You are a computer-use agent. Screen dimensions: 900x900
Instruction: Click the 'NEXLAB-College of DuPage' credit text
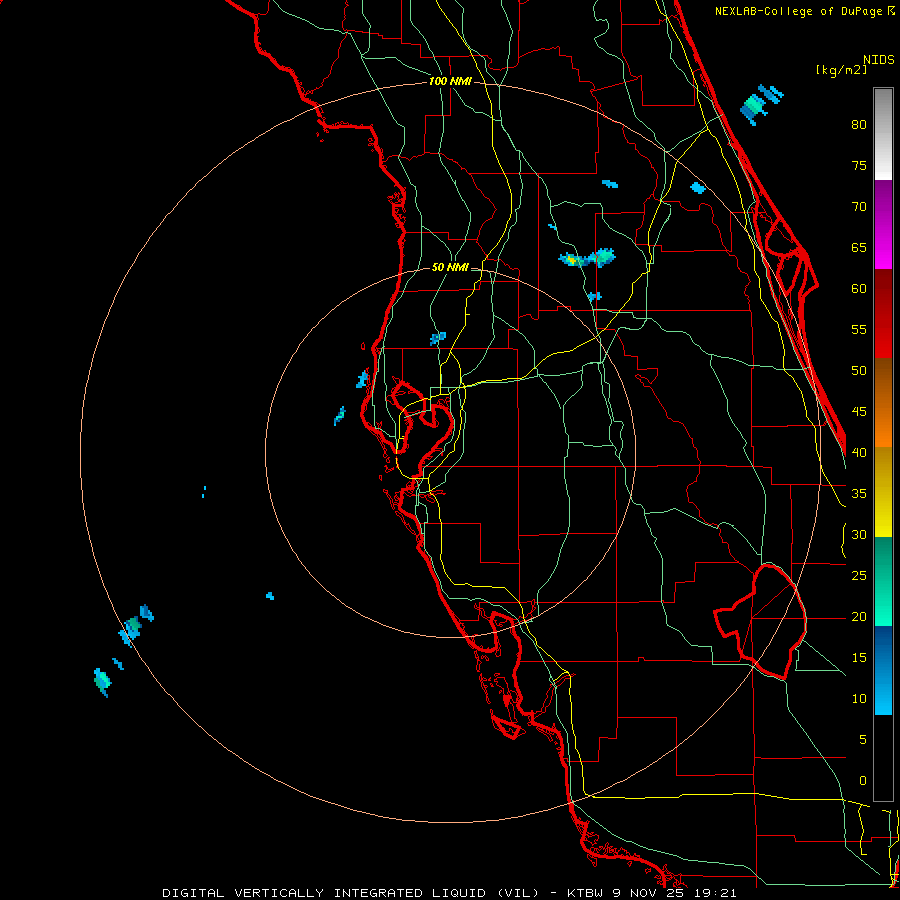[800, 11]
